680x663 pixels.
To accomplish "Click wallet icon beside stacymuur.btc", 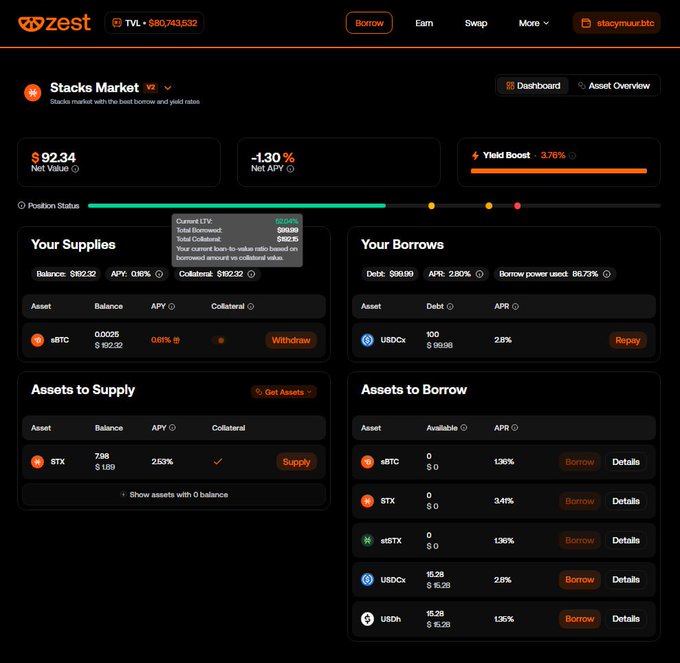I will click(586, 23).
